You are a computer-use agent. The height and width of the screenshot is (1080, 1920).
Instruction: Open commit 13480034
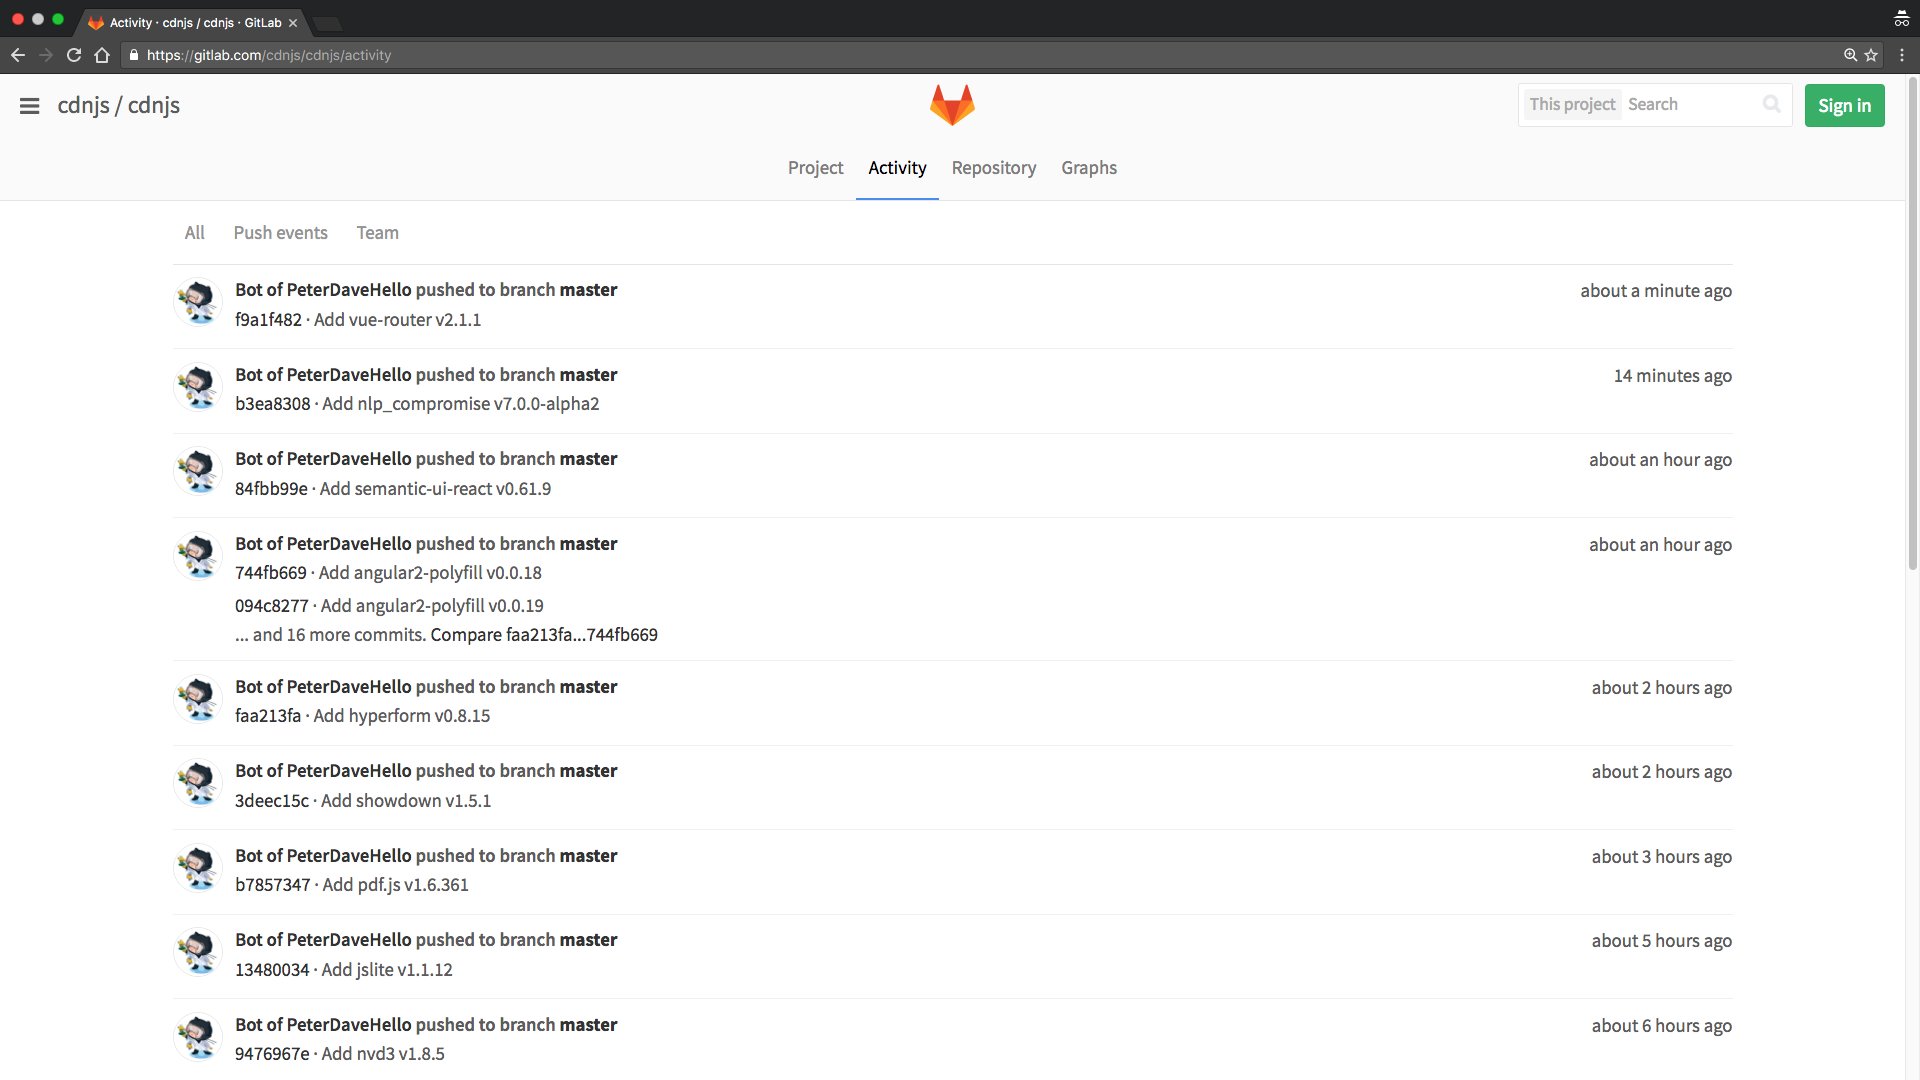click(x=272, y=970)
